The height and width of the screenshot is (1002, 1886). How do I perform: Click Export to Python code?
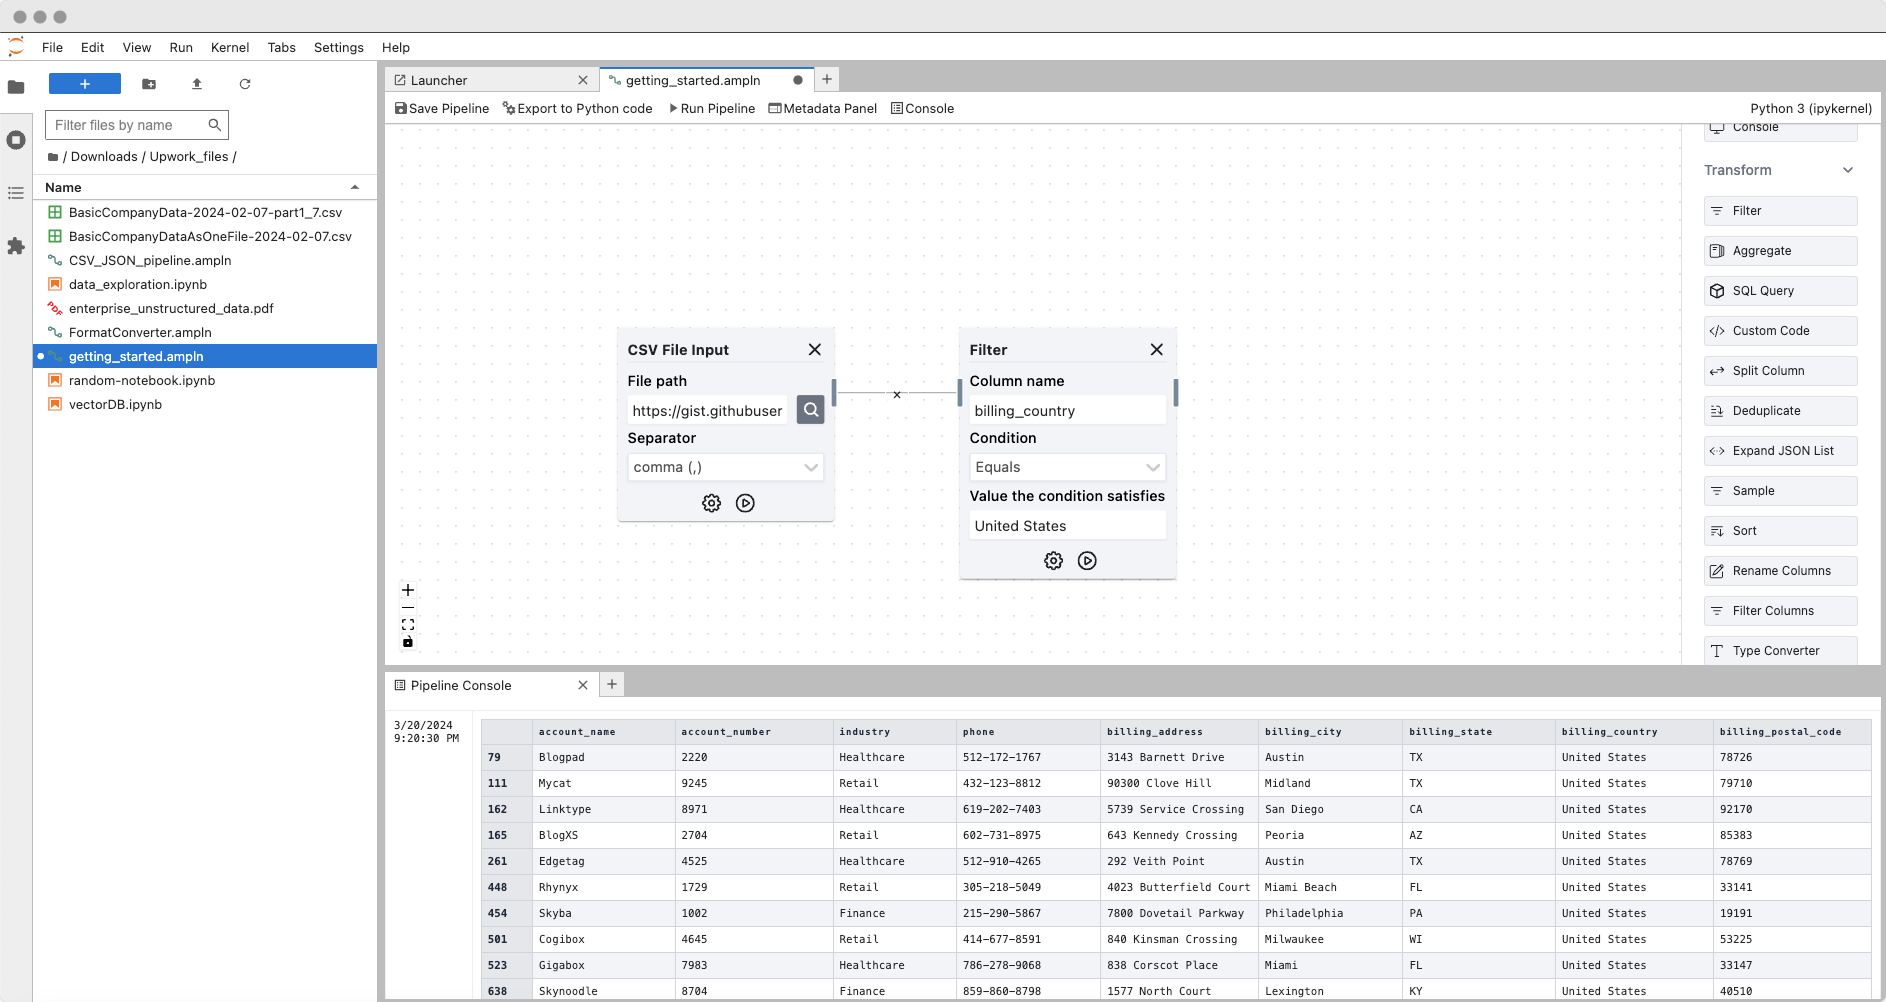point(577,108)
